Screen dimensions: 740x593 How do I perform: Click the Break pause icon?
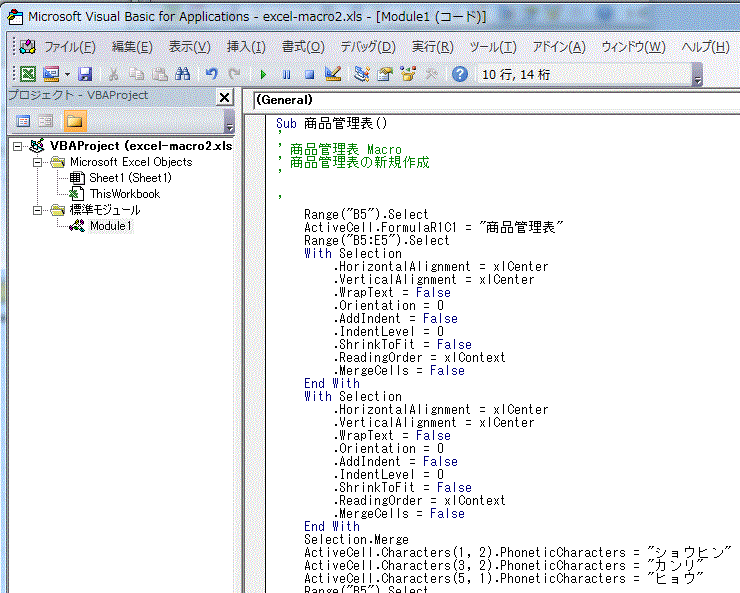click(286, 75)
